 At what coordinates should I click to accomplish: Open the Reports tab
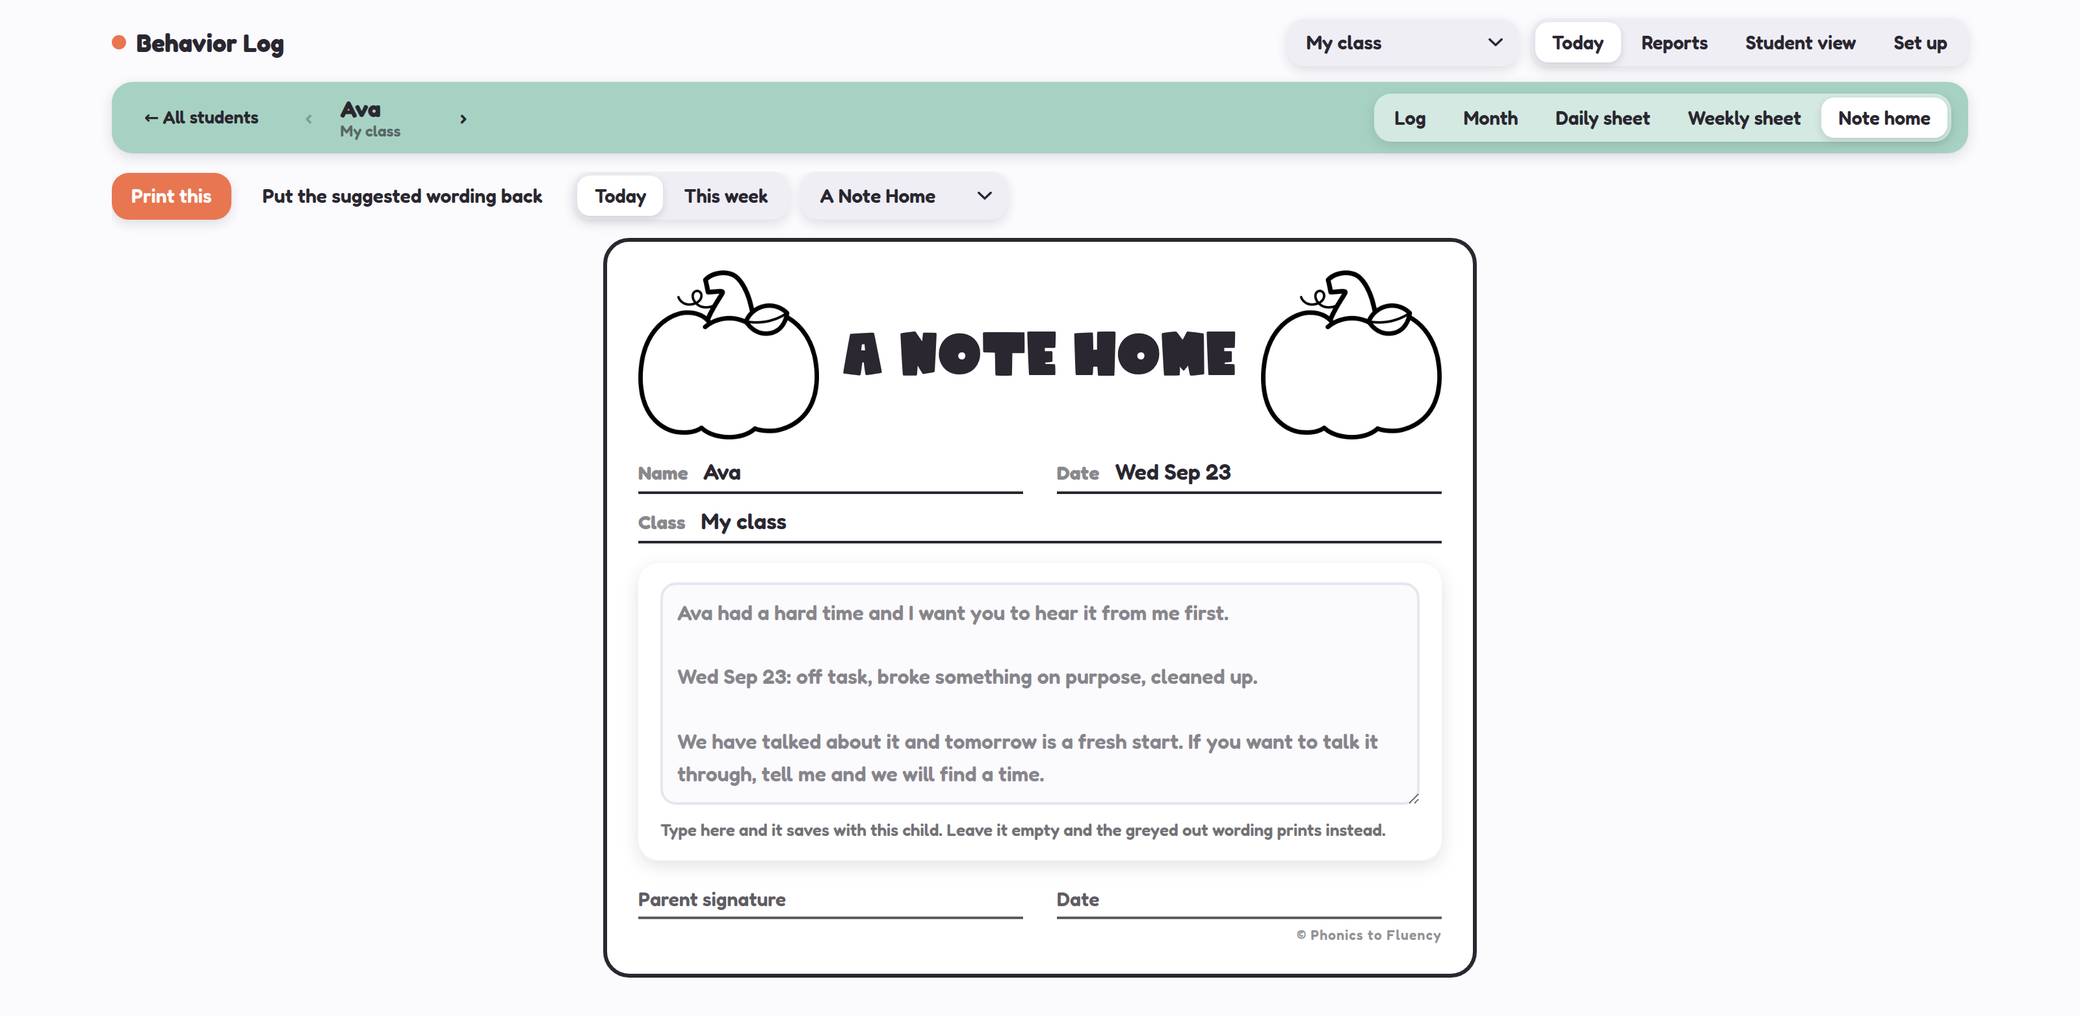point(1674,43)
